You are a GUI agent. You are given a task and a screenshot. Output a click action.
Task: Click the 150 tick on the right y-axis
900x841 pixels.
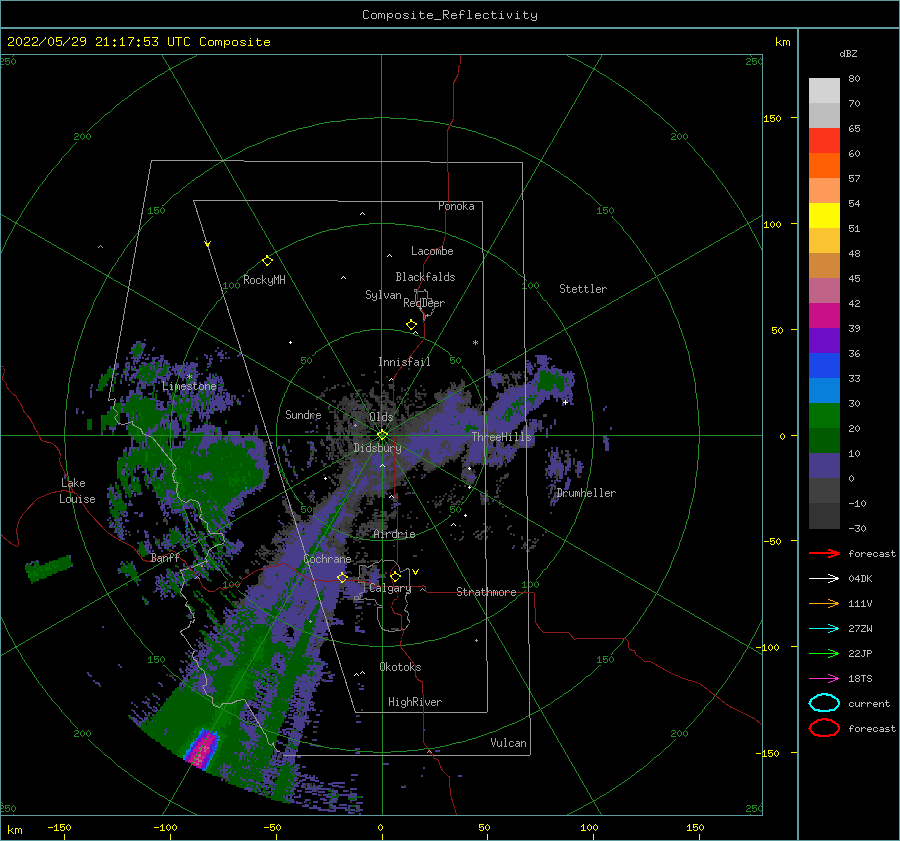pyautogui.click(x=772, y=118)
